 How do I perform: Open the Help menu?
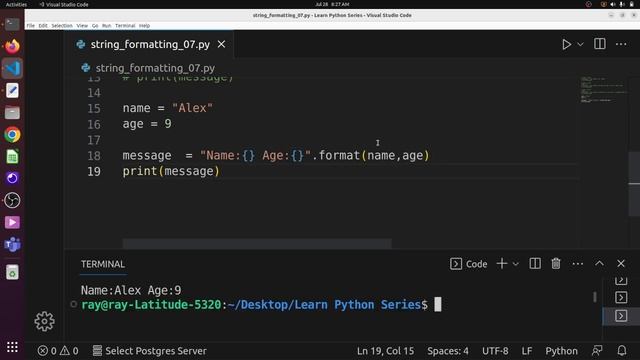[x=144, y=26]
